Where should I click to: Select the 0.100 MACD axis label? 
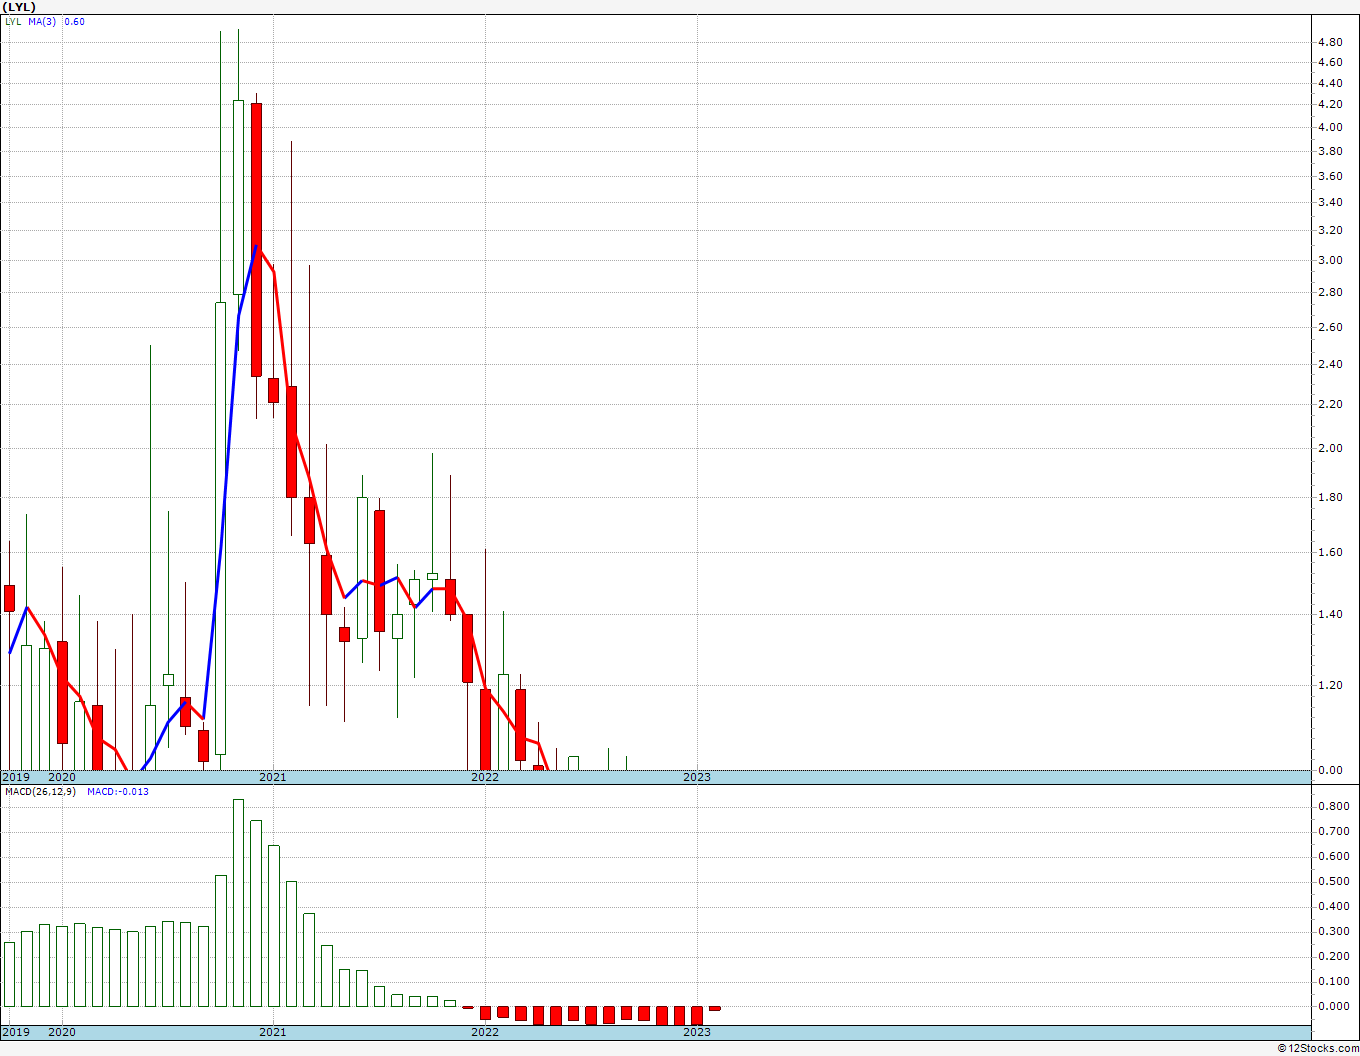pyautogui.click(x=1333, y=981)
